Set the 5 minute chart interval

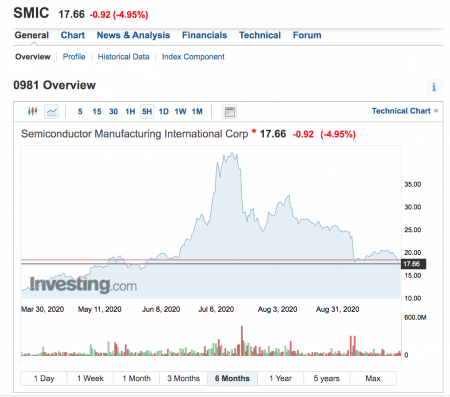tap(80, 112)
